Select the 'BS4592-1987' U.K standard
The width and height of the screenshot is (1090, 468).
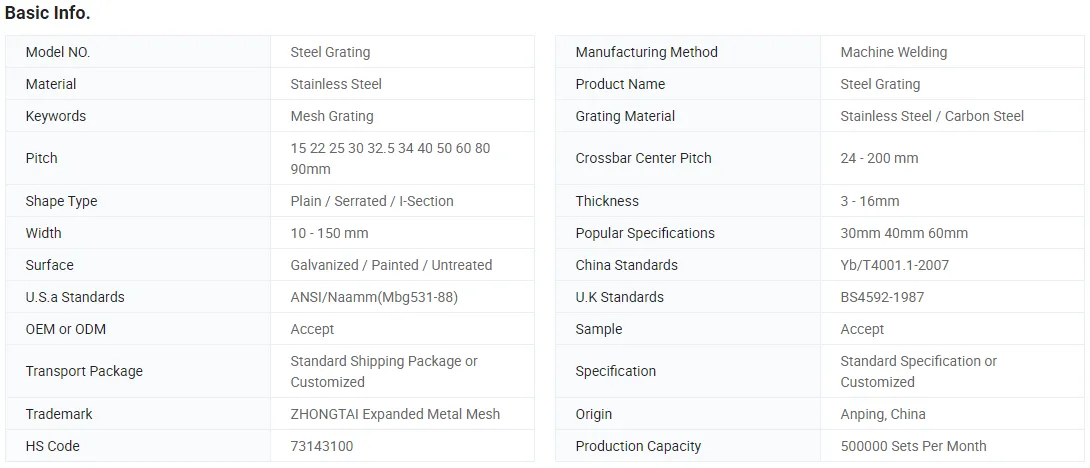tap(882, 297)
